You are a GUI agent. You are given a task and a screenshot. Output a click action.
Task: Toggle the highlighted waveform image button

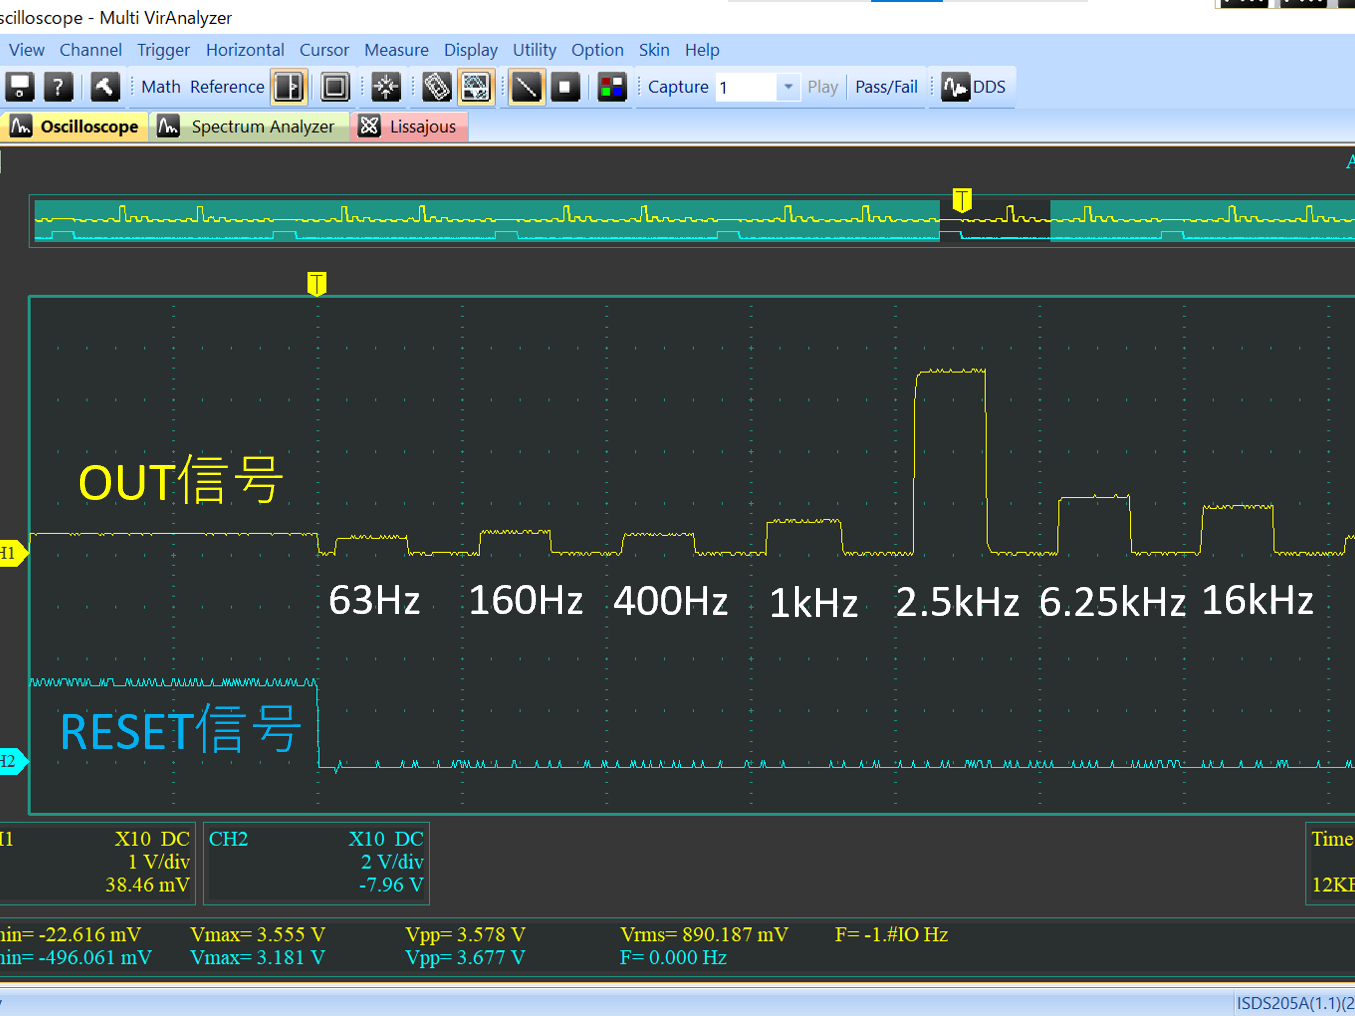click(476, 87)
